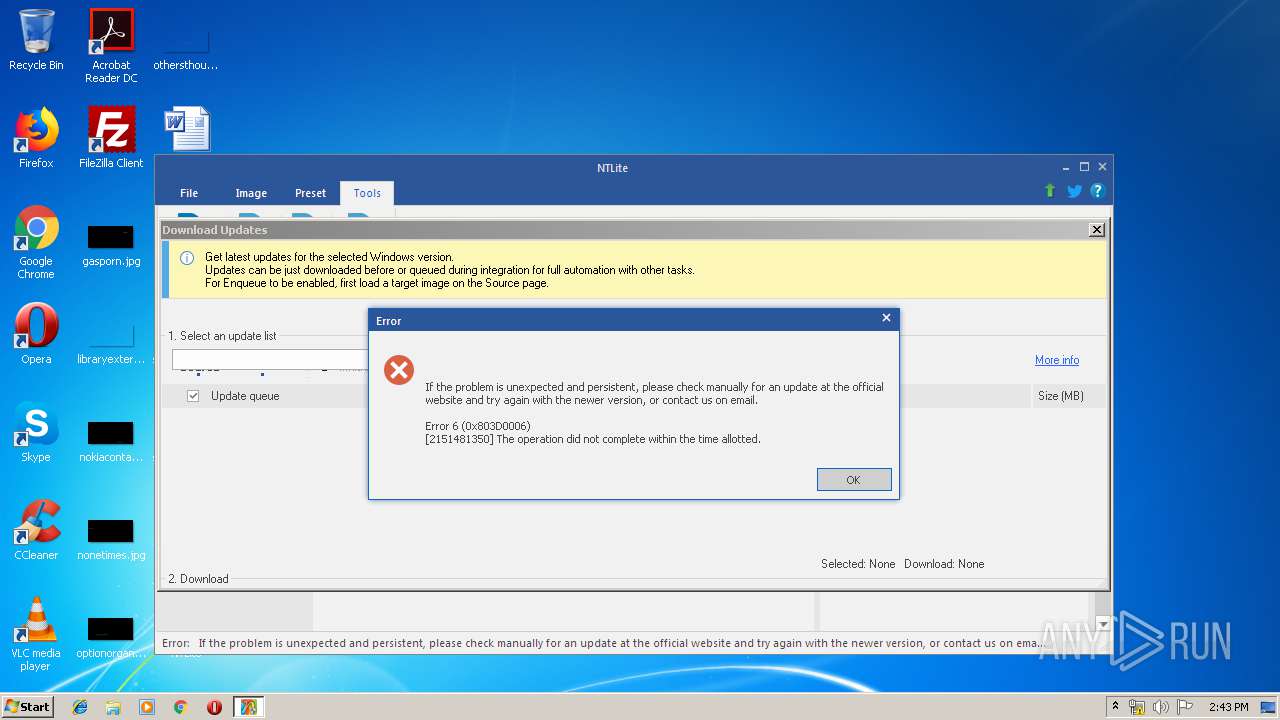Open the Recycle Bin desktop icon
Screen dimensions: 1280x720
tap(36, 40)
